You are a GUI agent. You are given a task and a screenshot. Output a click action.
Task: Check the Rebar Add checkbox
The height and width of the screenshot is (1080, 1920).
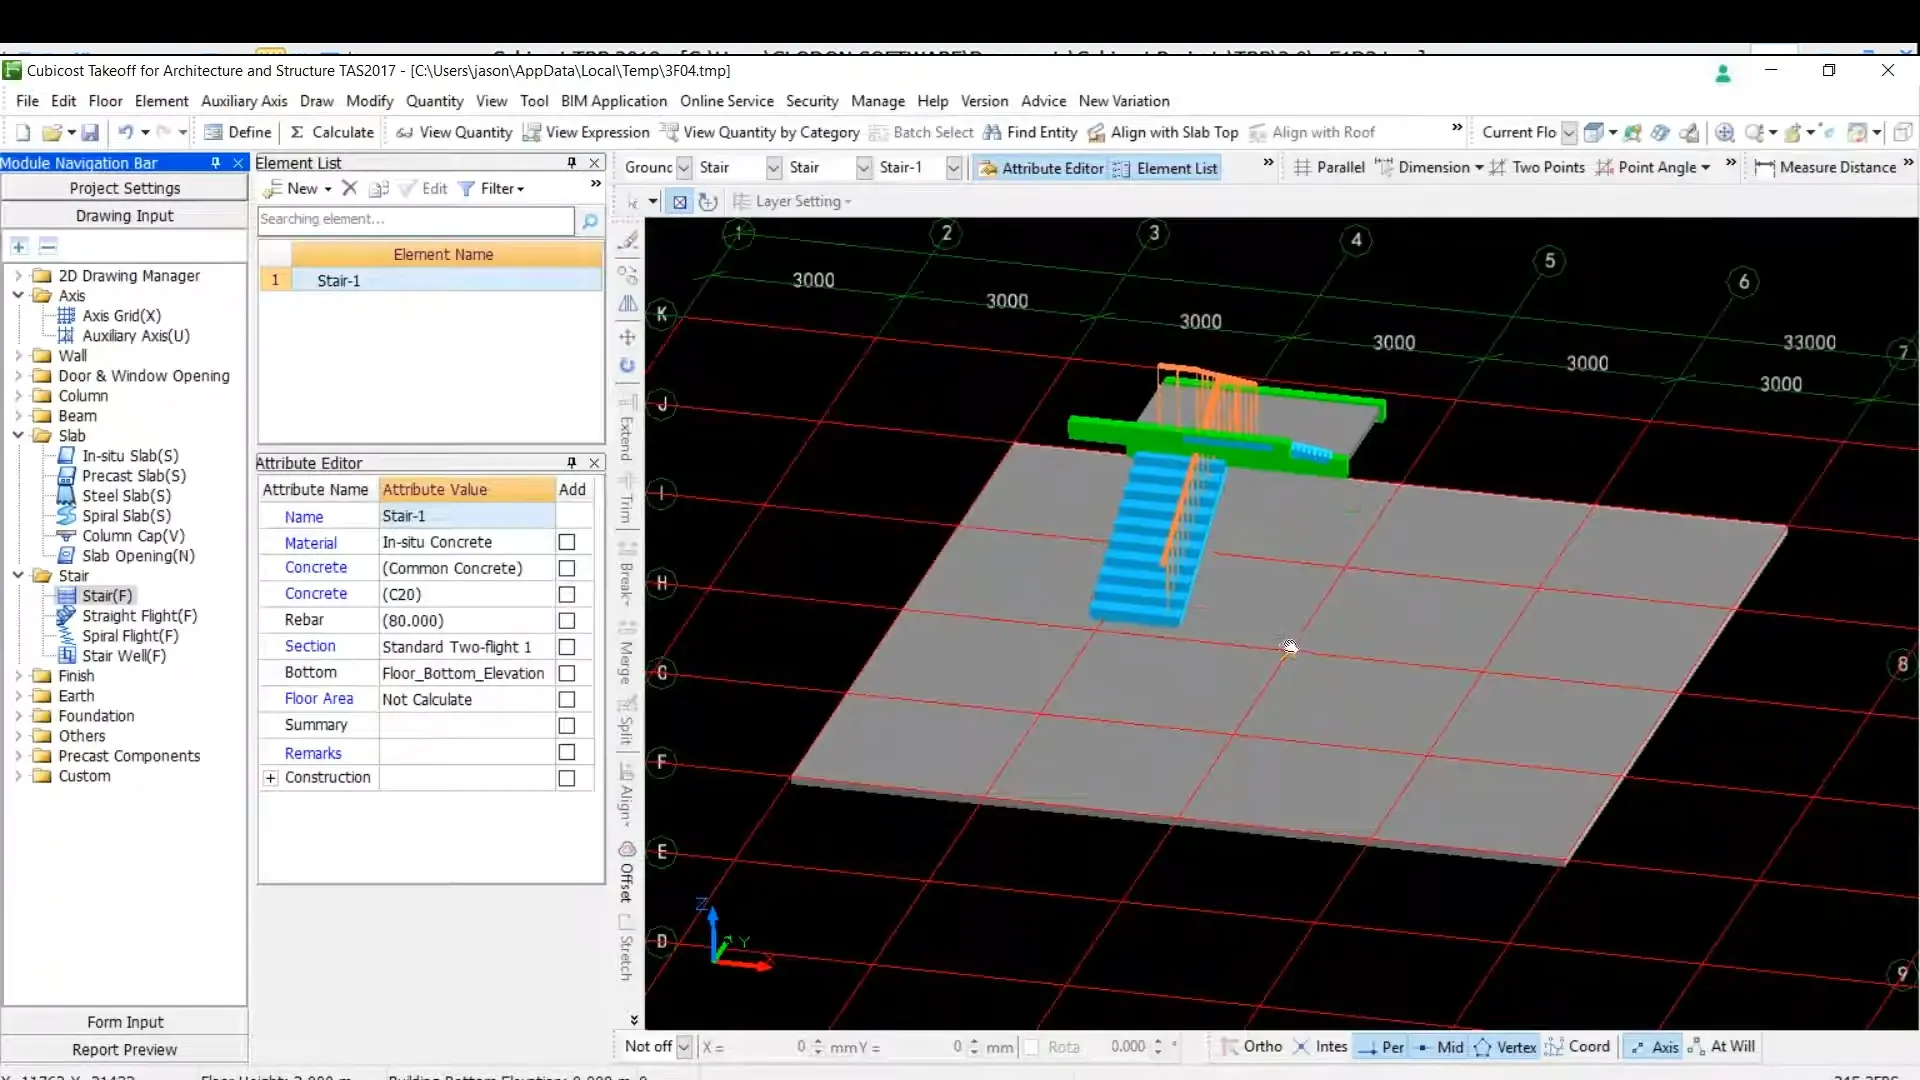click(567, 621)
